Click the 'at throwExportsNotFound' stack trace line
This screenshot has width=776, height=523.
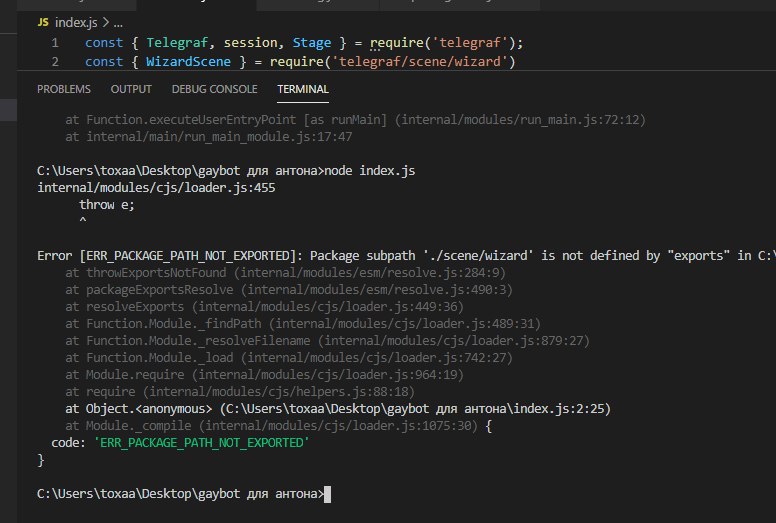(x=286, y=273)
